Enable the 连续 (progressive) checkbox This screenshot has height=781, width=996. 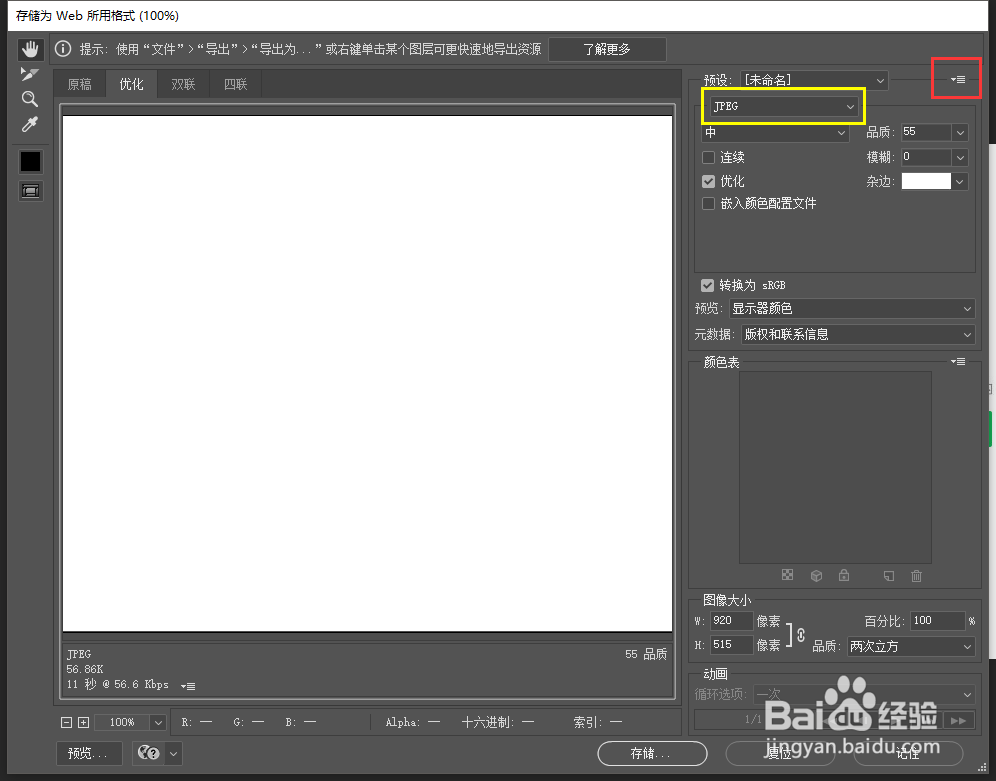[x=710, y=157]
